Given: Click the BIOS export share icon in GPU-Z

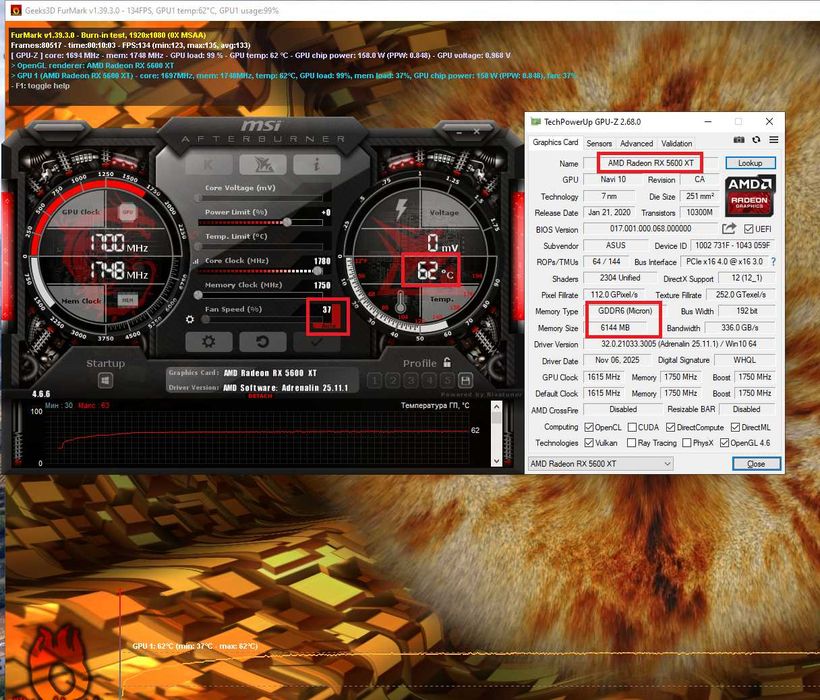Looking at the screenshot, I should pyautogui.click(x=729, y=228).
